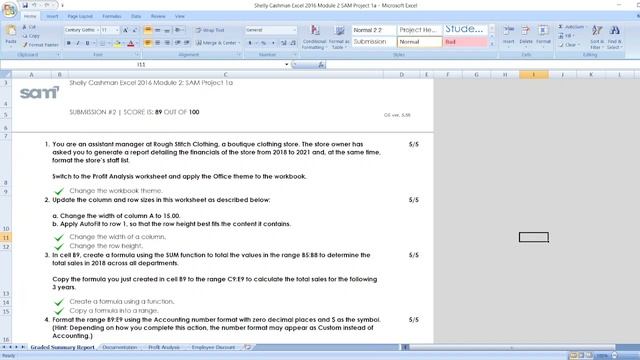Apply the Bad cell style

[465, 42]
